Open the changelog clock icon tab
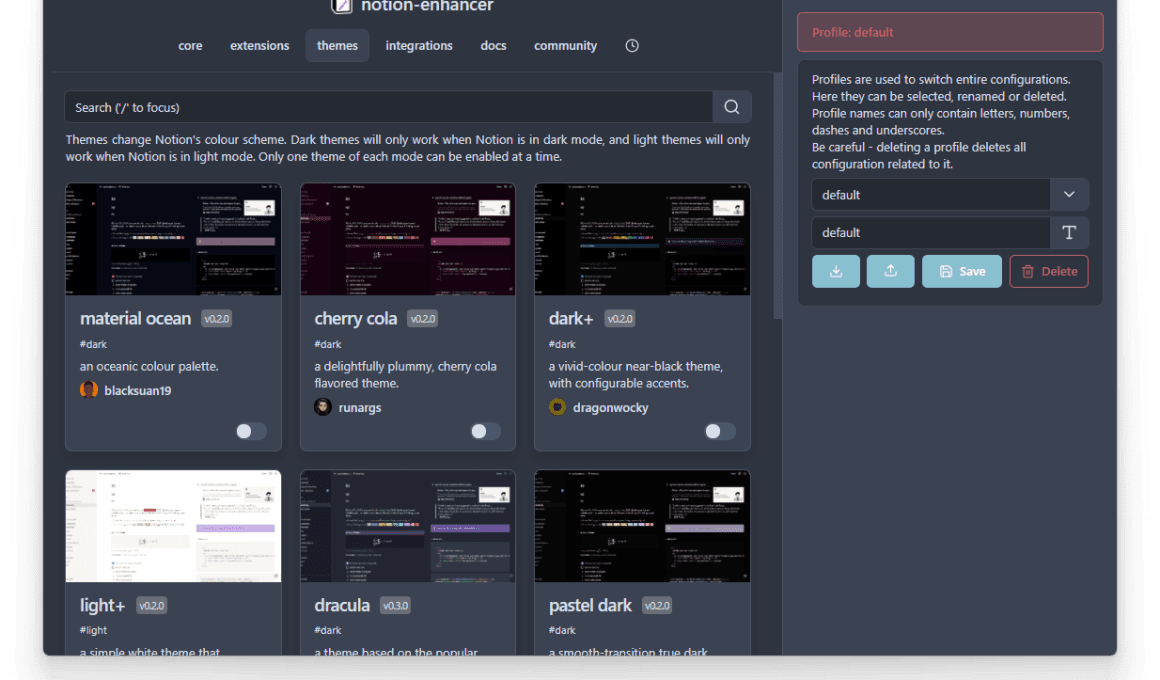1160x680 pixels. click(632, 46)
